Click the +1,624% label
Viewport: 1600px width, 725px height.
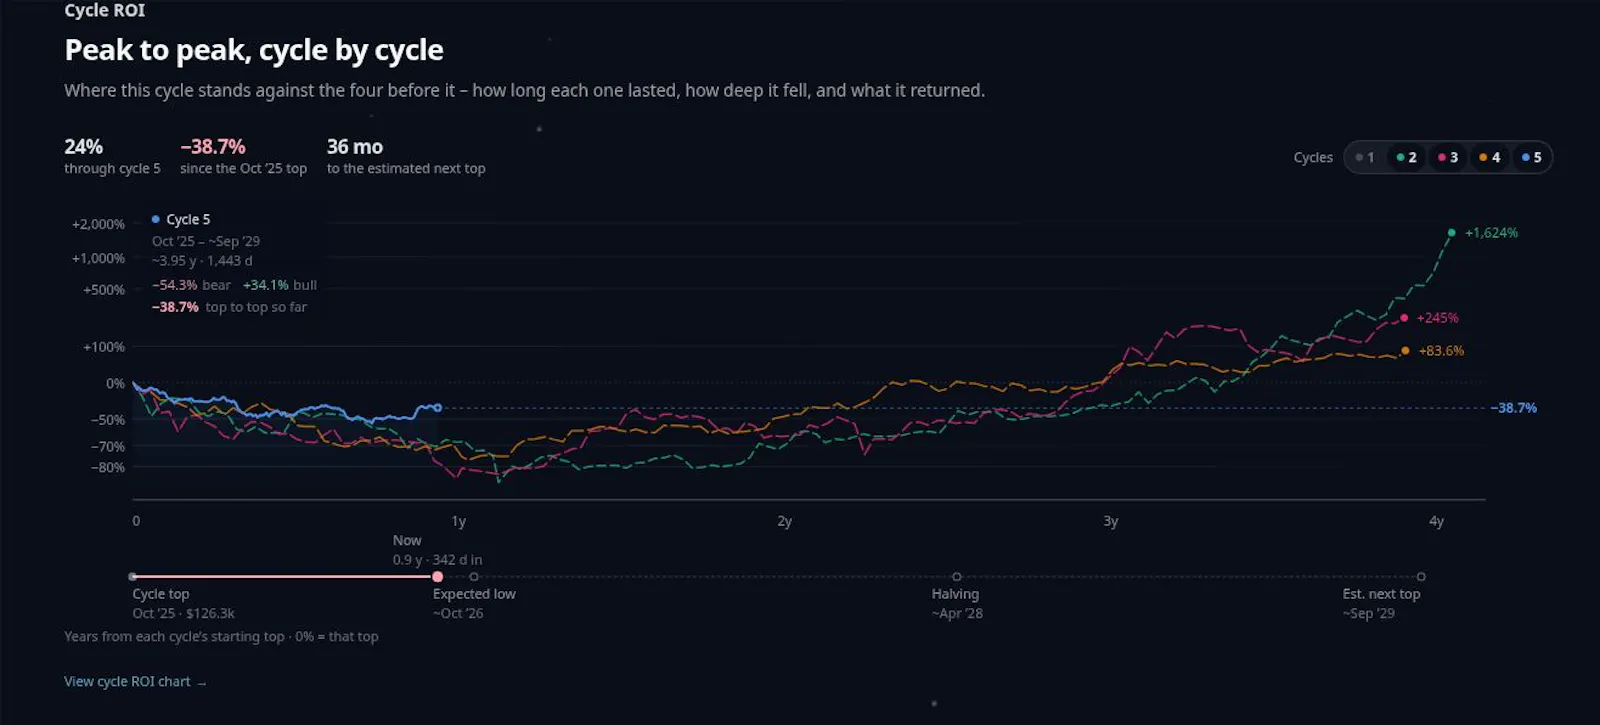coord(1491,233)
